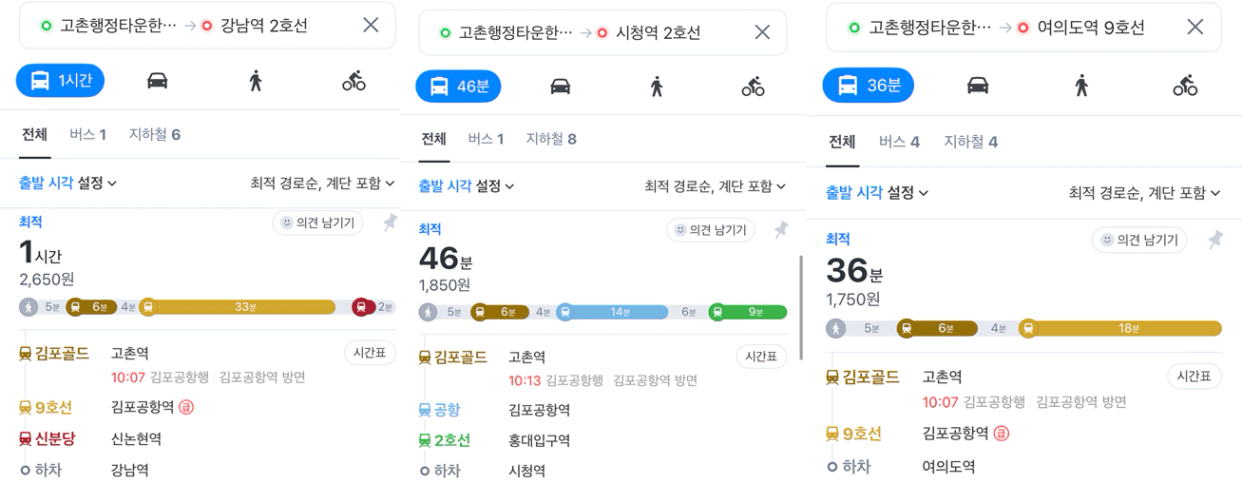Screen dimensions: 1242x484
Task: Click 의견 남기기 on the 36분 route
Action: [x=1139, y=239]
